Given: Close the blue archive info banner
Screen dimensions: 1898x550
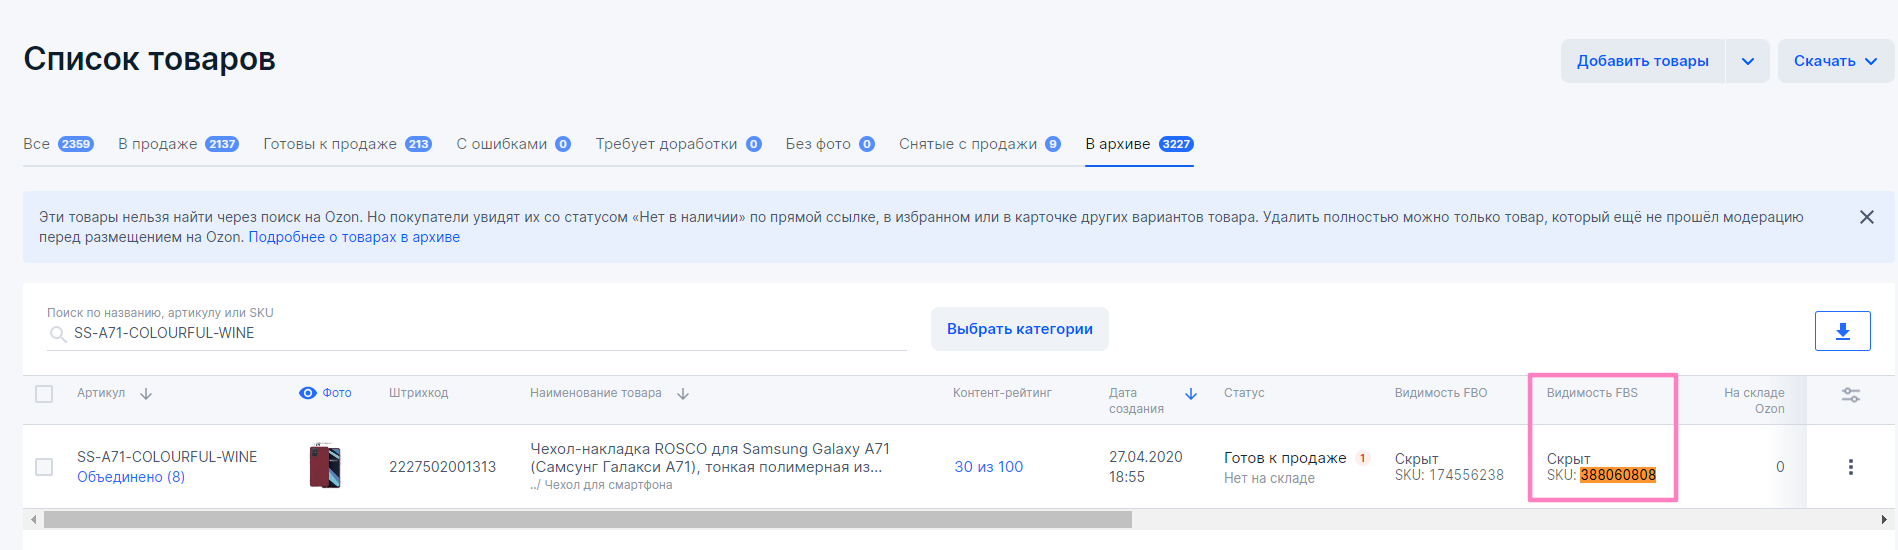Looking at the screenshot, I should click(x=1866, y=217).
